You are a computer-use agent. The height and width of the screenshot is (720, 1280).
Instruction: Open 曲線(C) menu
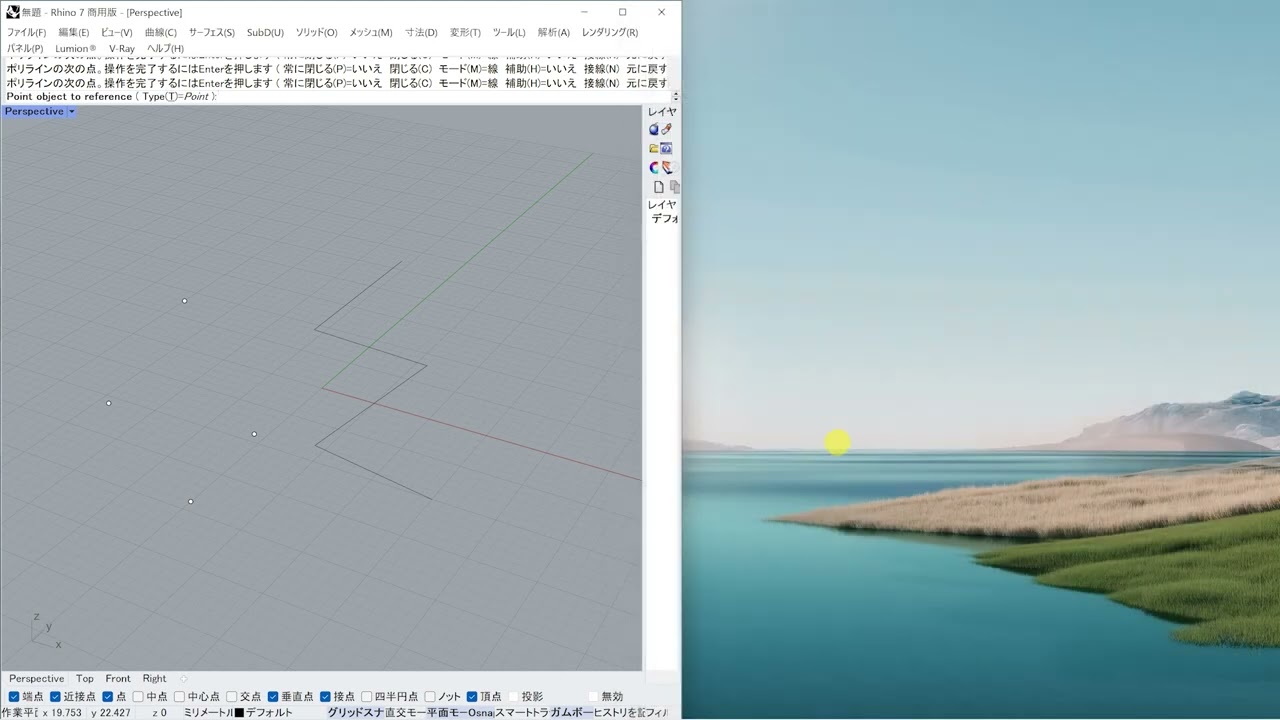point(160,32)
